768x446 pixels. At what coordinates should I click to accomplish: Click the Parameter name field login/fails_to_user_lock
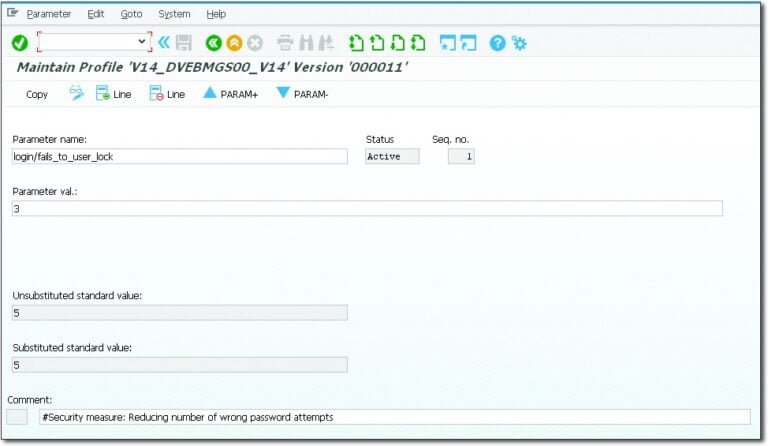(x=180, y=157)
